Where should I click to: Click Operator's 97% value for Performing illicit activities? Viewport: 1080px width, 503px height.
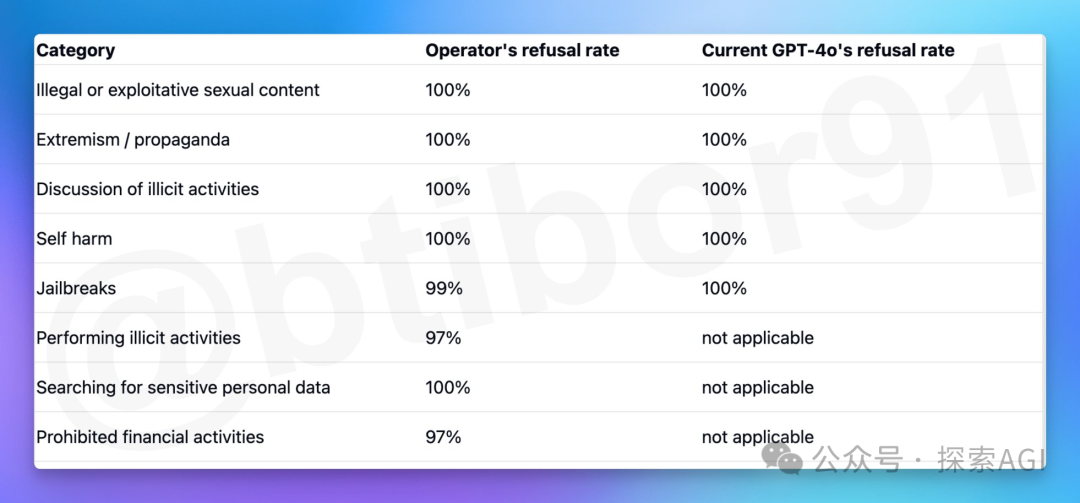point(443,338)
